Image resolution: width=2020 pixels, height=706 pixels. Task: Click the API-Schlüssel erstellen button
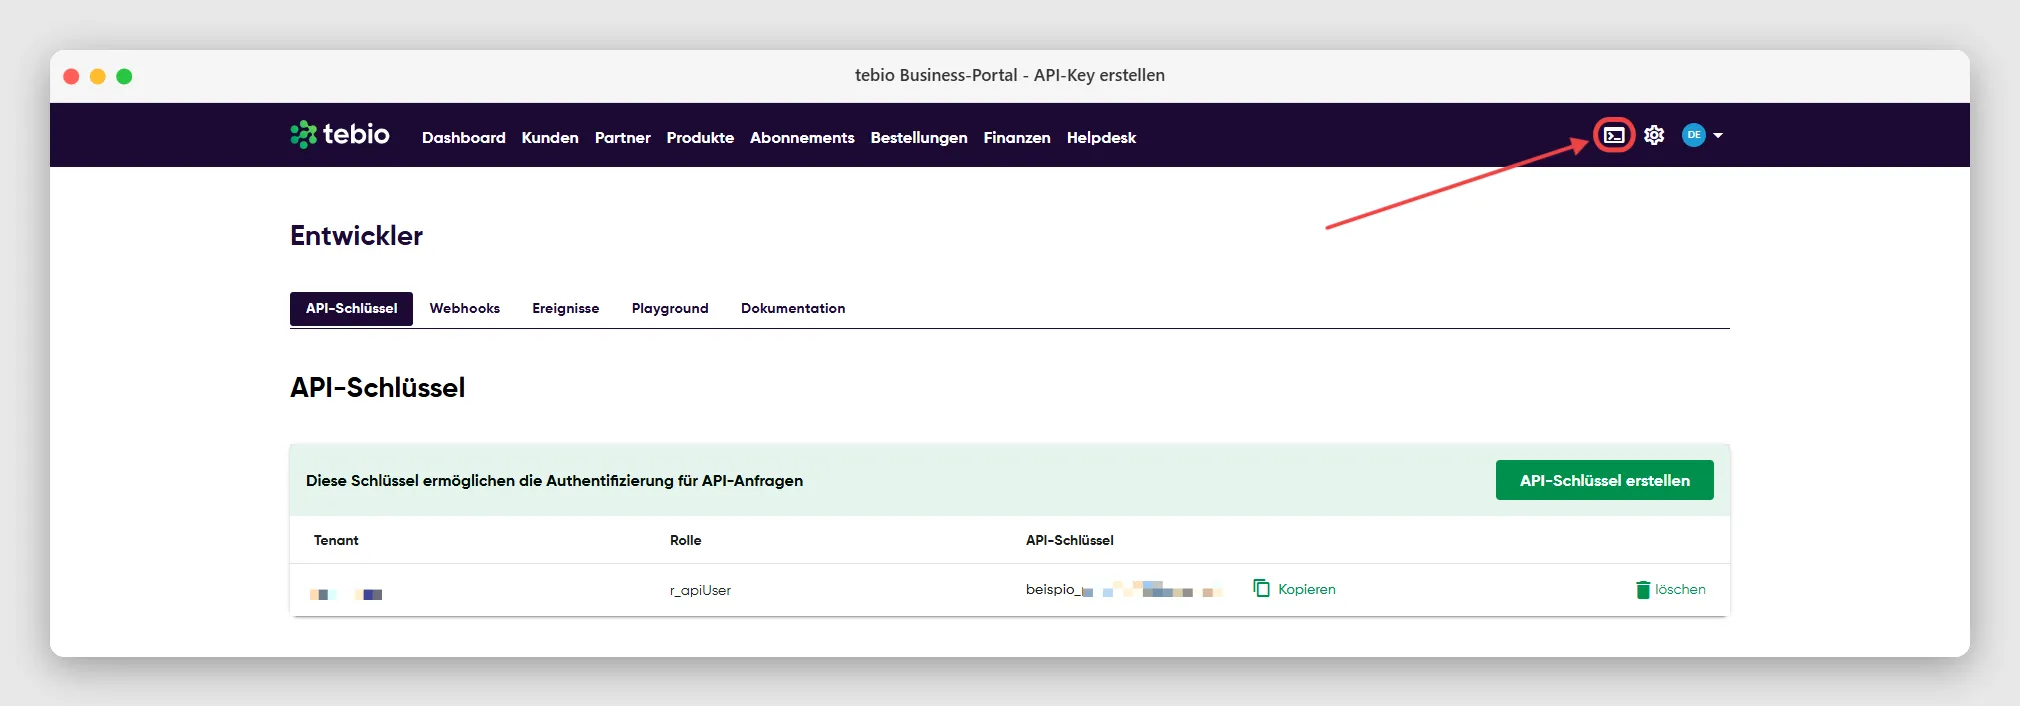tap(1605, 480)
